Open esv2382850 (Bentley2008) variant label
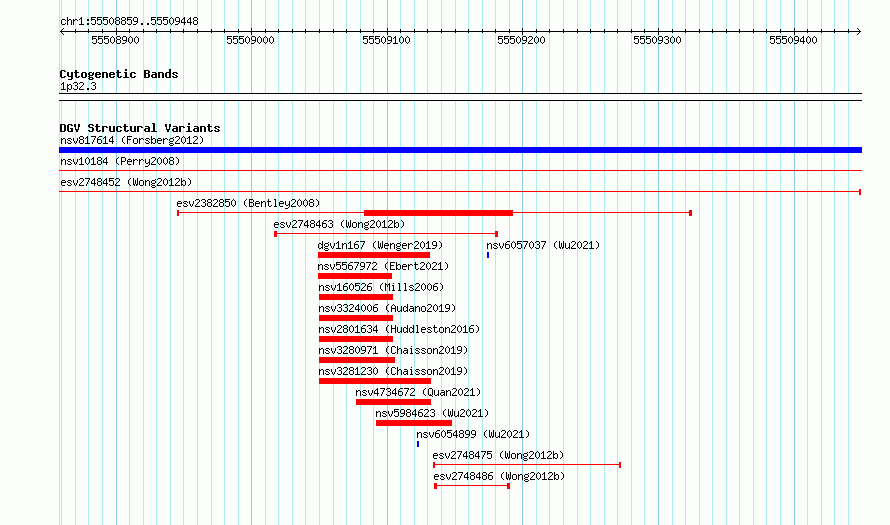This screenshot has width=890, height=525. click(248, 203)
